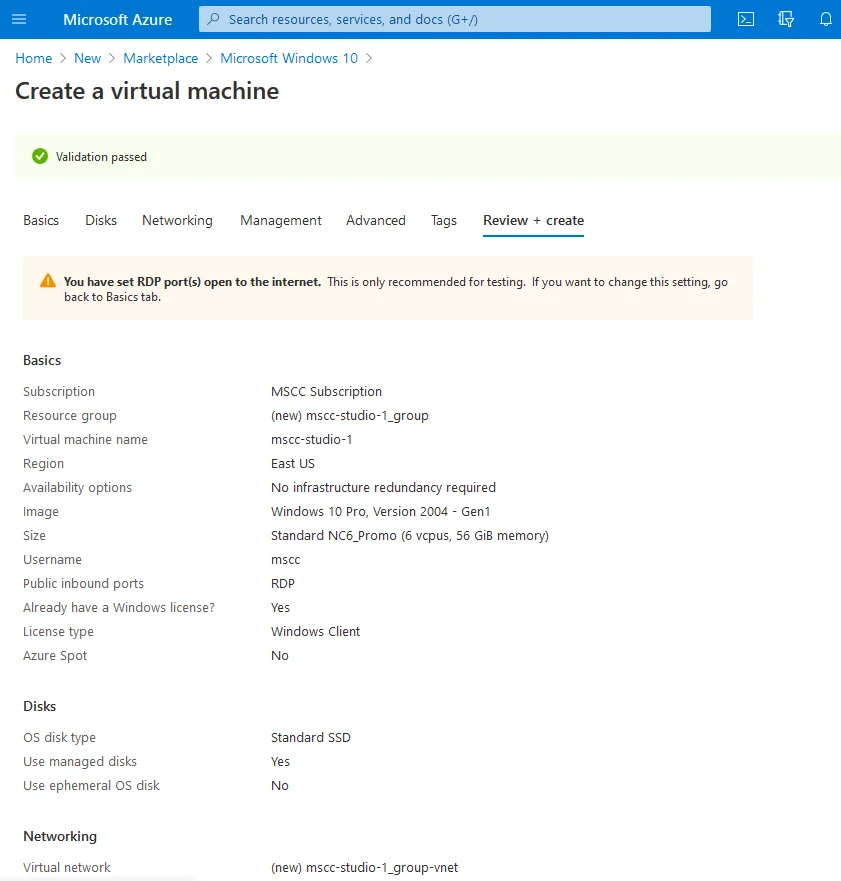Click the search magnifier icon
Screen dimensions: 841x881
[213, 19]
